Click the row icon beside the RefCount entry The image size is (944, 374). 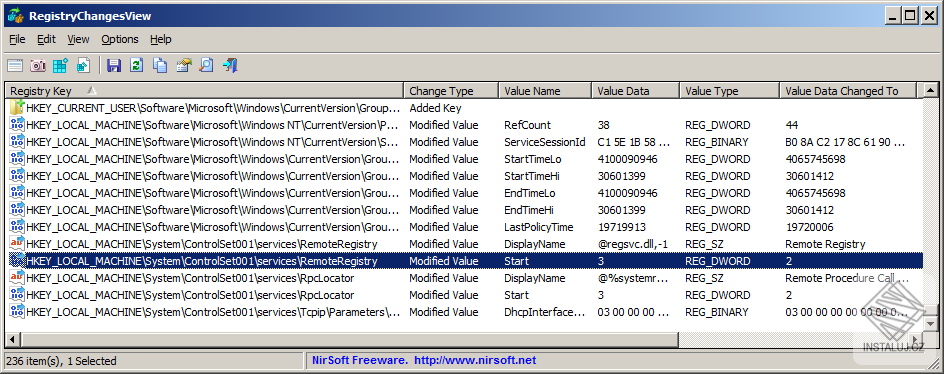tap(17, 125)
